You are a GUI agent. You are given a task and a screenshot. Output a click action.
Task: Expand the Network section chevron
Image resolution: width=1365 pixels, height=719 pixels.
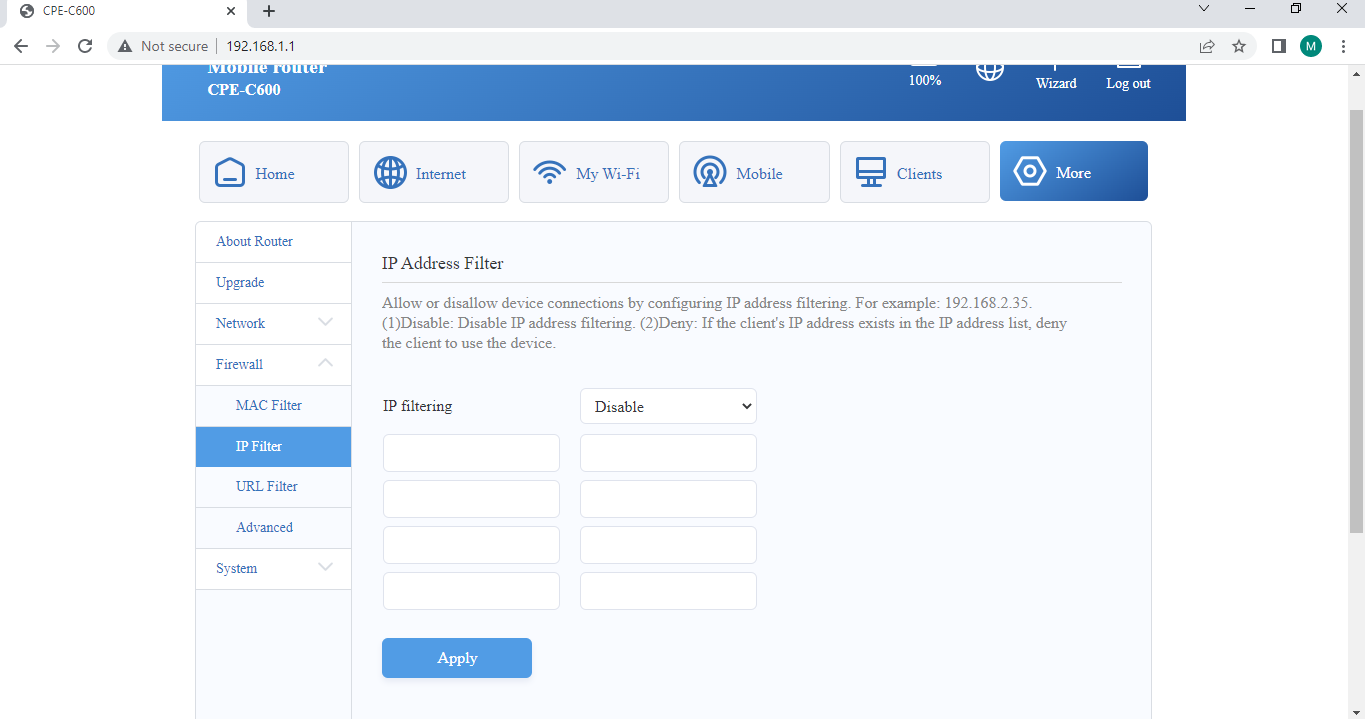325,322
